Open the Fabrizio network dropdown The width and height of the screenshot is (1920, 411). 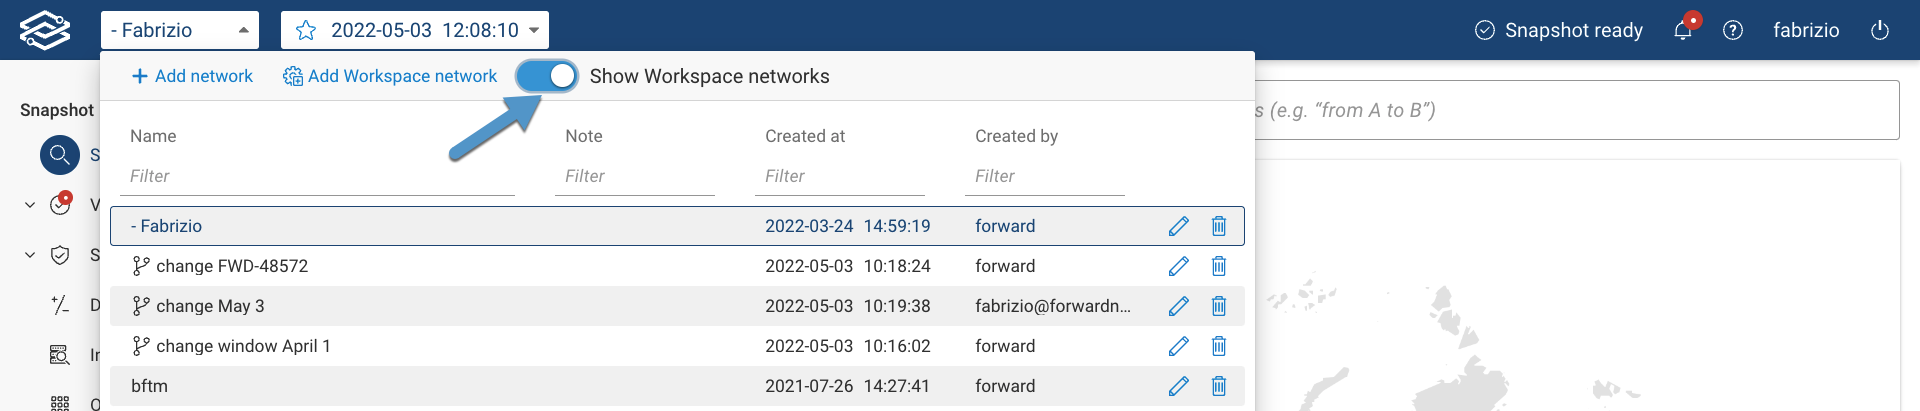coord(180,30)
